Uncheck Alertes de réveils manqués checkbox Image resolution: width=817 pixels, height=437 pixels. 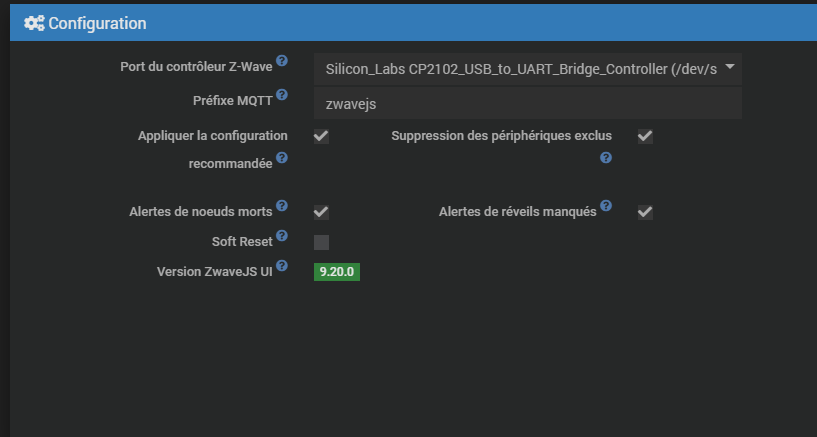[x=645, y=212]
